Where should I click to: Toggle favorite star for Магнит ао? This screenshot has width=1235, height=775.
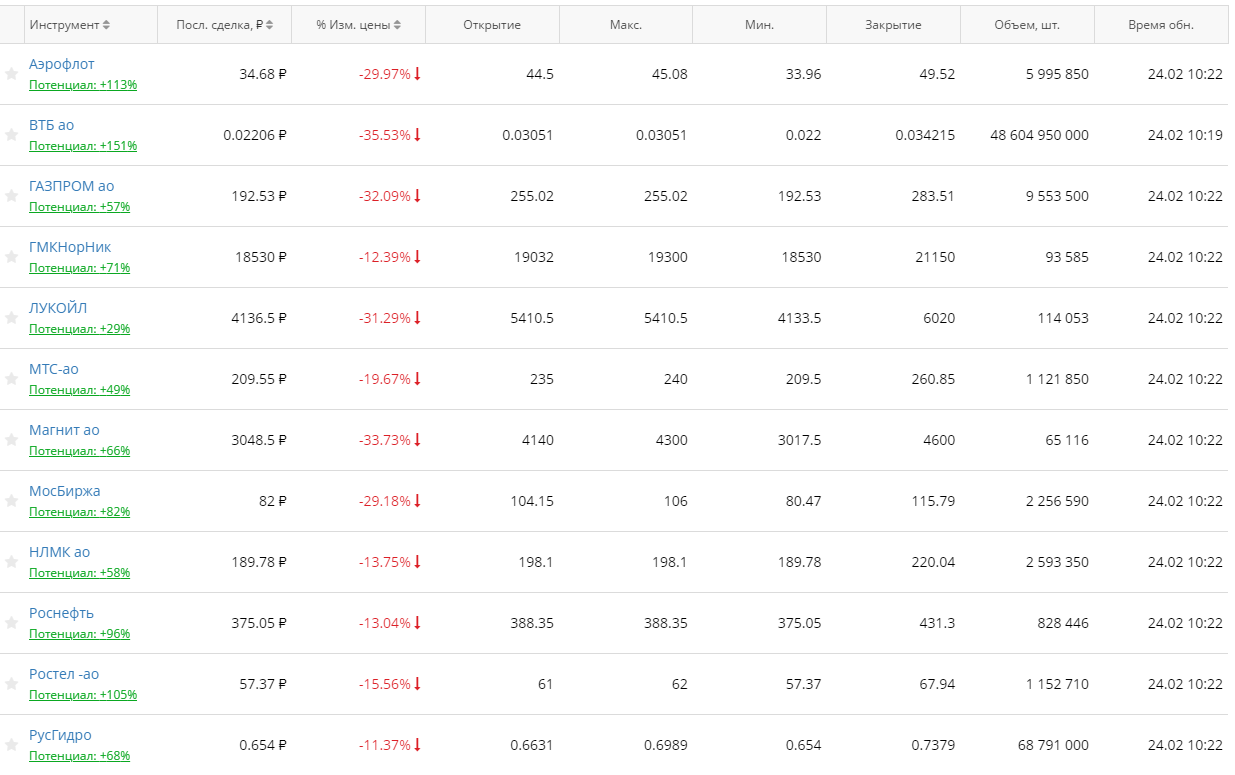[11, 440]
